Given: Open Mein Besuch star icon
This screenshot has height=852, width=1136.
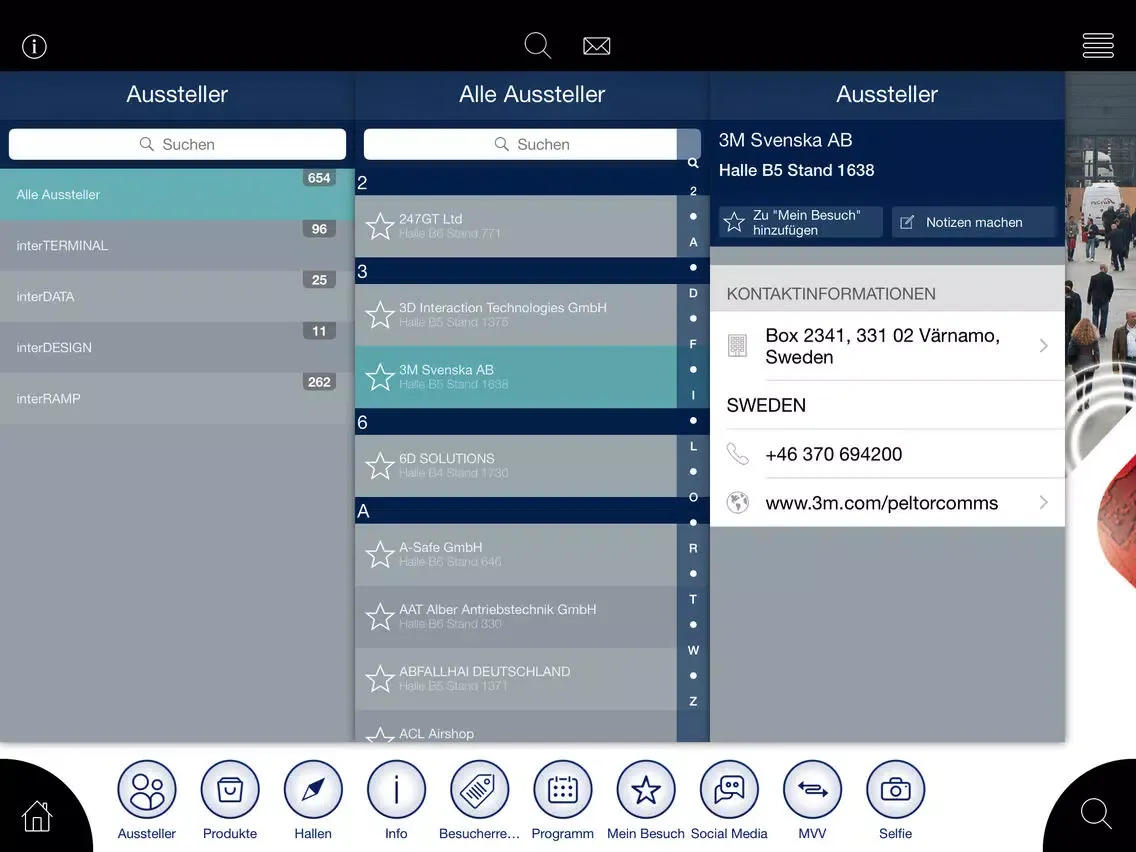Looking at the screenshot, I should click(646, 790).
